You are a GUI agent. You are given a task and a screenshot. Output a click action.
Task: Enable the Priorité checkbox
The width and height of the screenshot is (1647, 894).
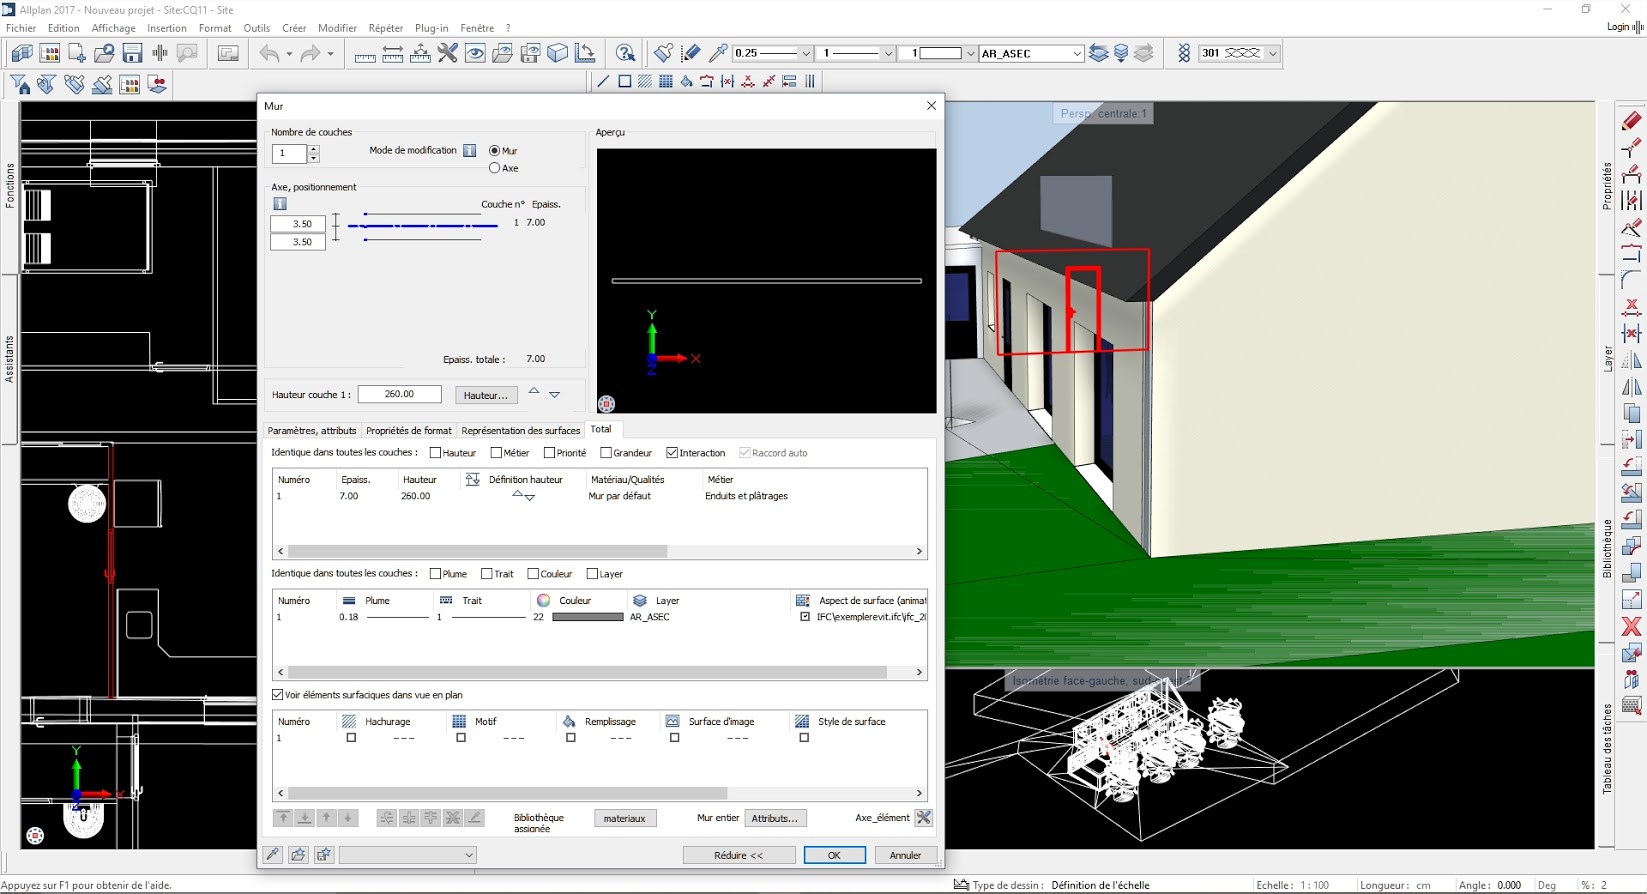coord(549,453)
